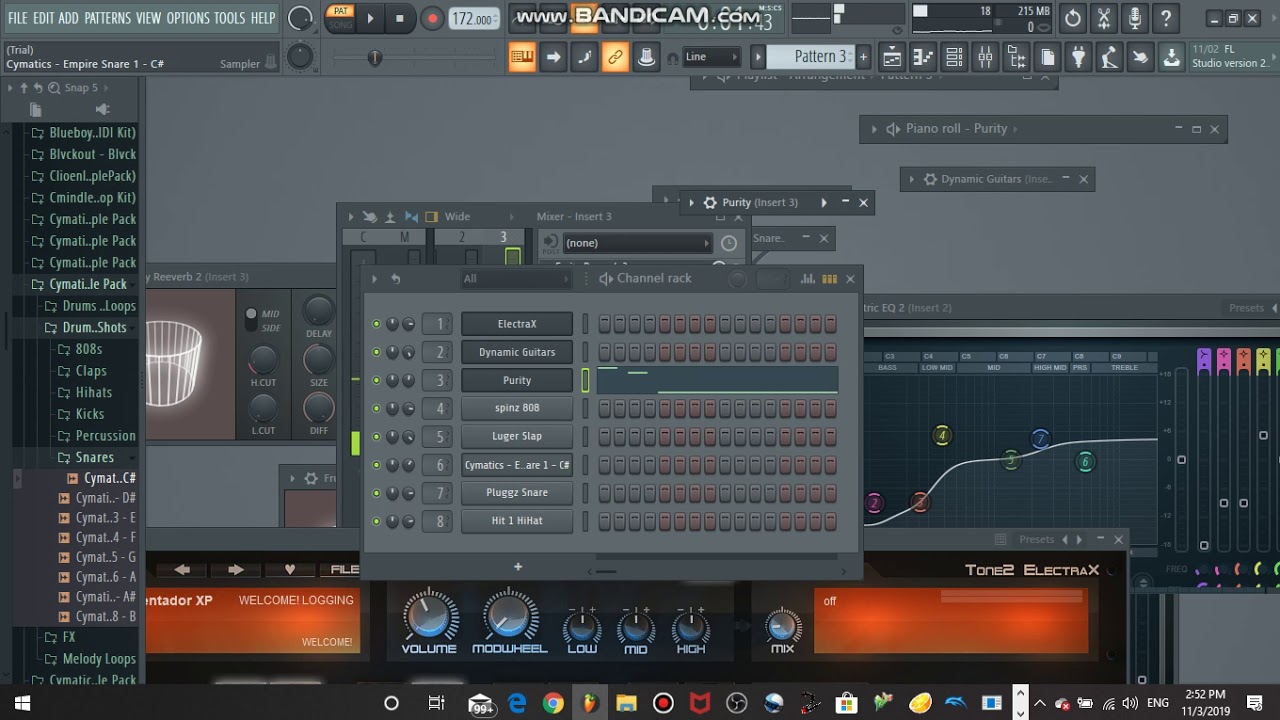Image resolution: width=1280 pixels, height=720 pixels.
Task: Select the ElectraX channel button
Action: (x=517, y=324)
